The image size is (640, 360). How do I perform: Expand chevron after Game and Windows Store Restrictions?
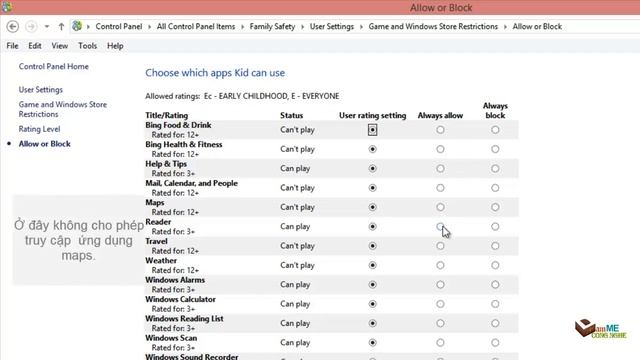[505, 27]
